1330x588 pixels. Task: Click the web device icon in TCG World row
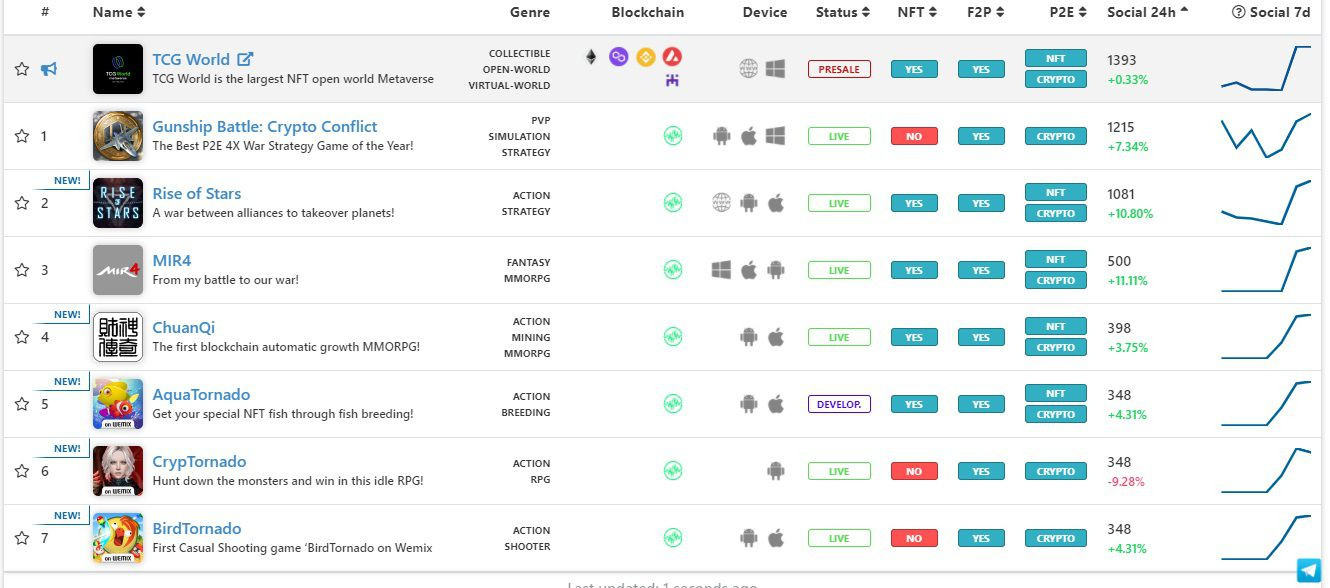coord(749,68)
